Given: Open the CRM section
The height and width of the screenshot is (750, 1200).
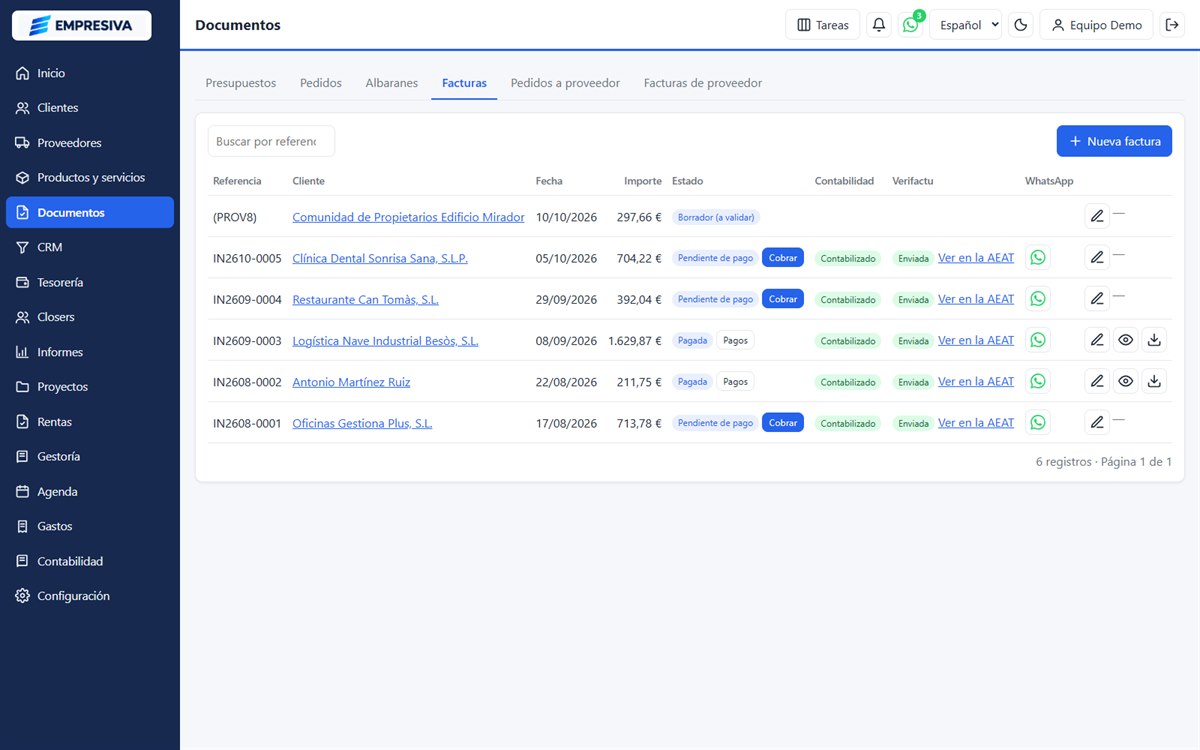Looking at the screenshot, I should point(90,247).
